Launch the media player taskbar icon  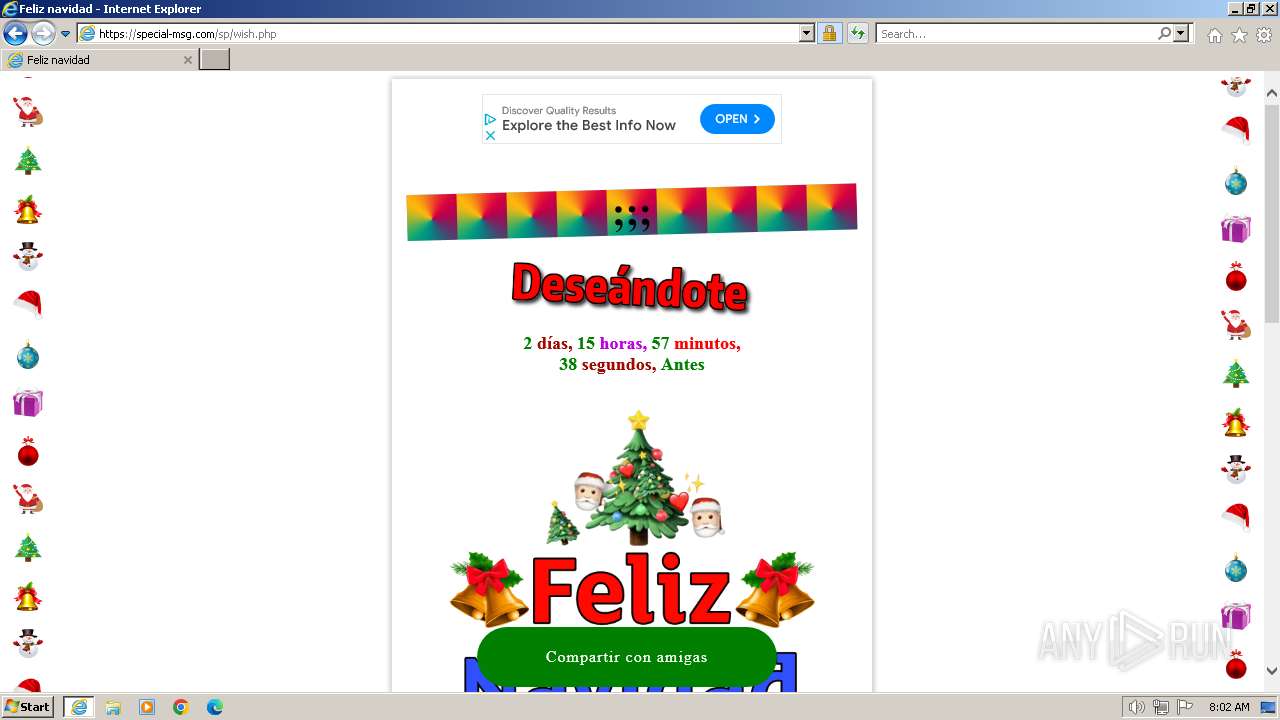pos(147,707)
